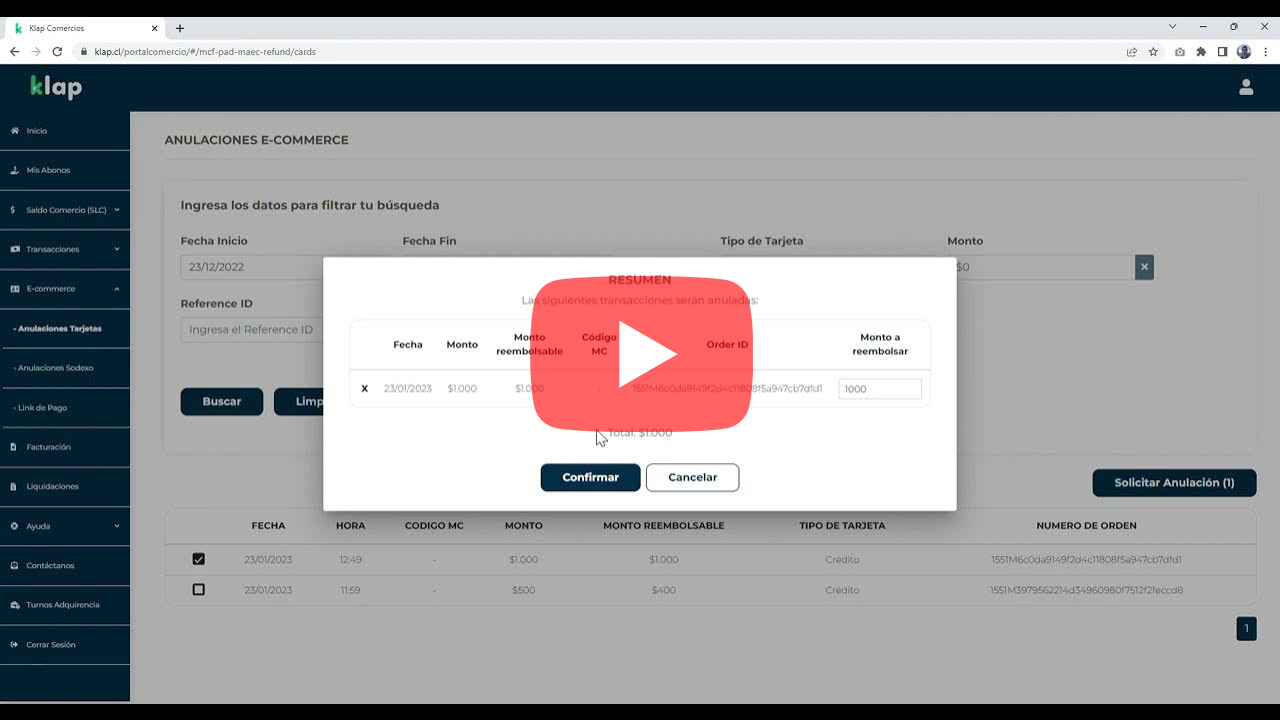Remove the transaction row with X
Viewport: 1280px width, 720px height.
click(x=364, y=388)
